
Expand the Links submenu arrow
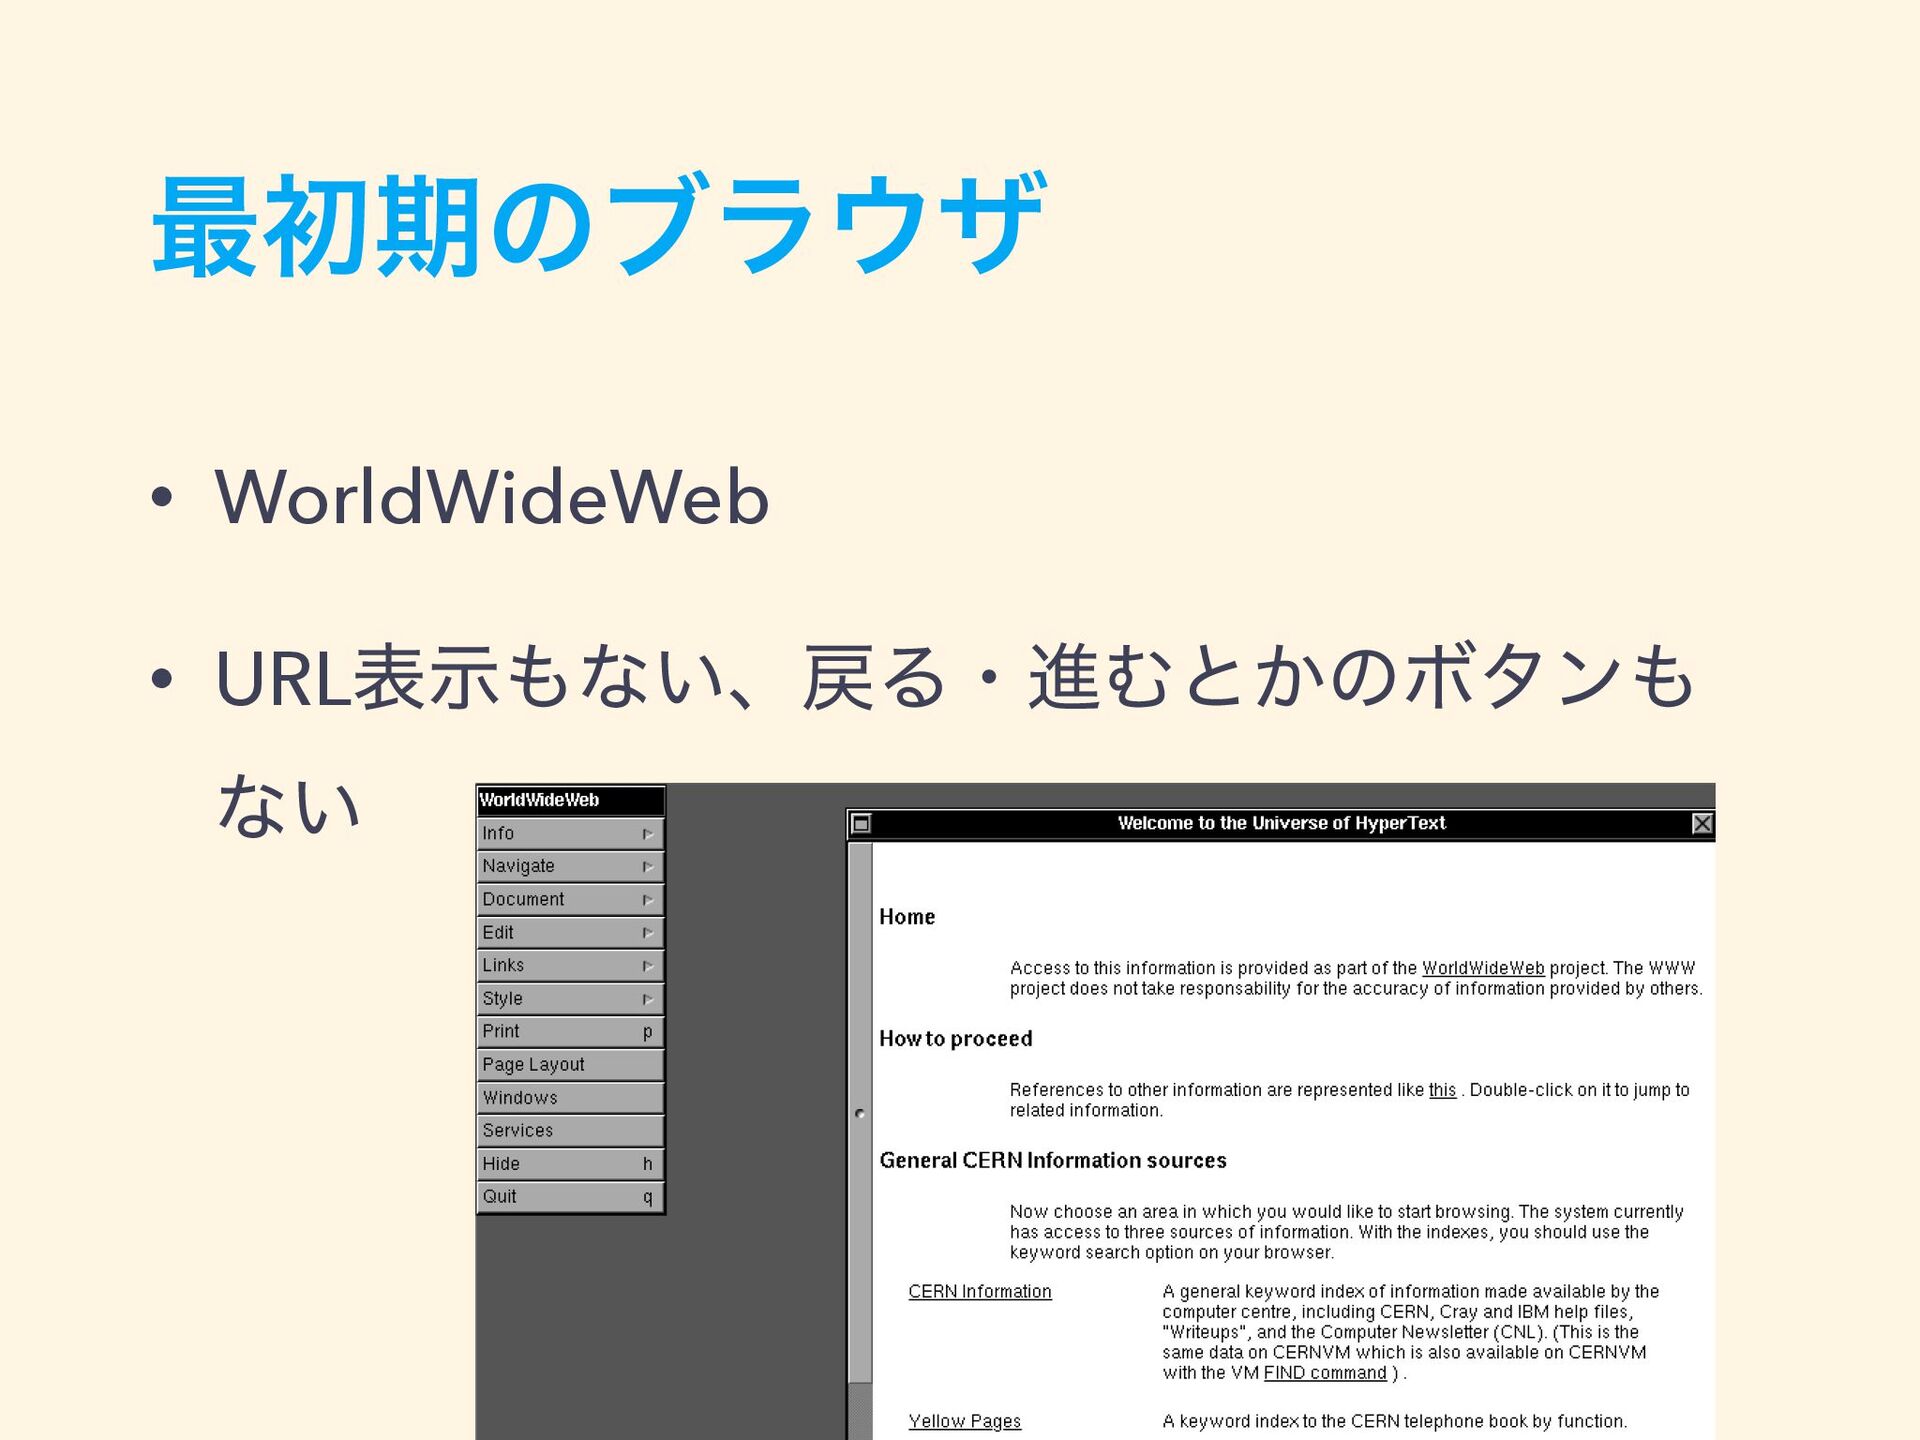click(648, 966)
